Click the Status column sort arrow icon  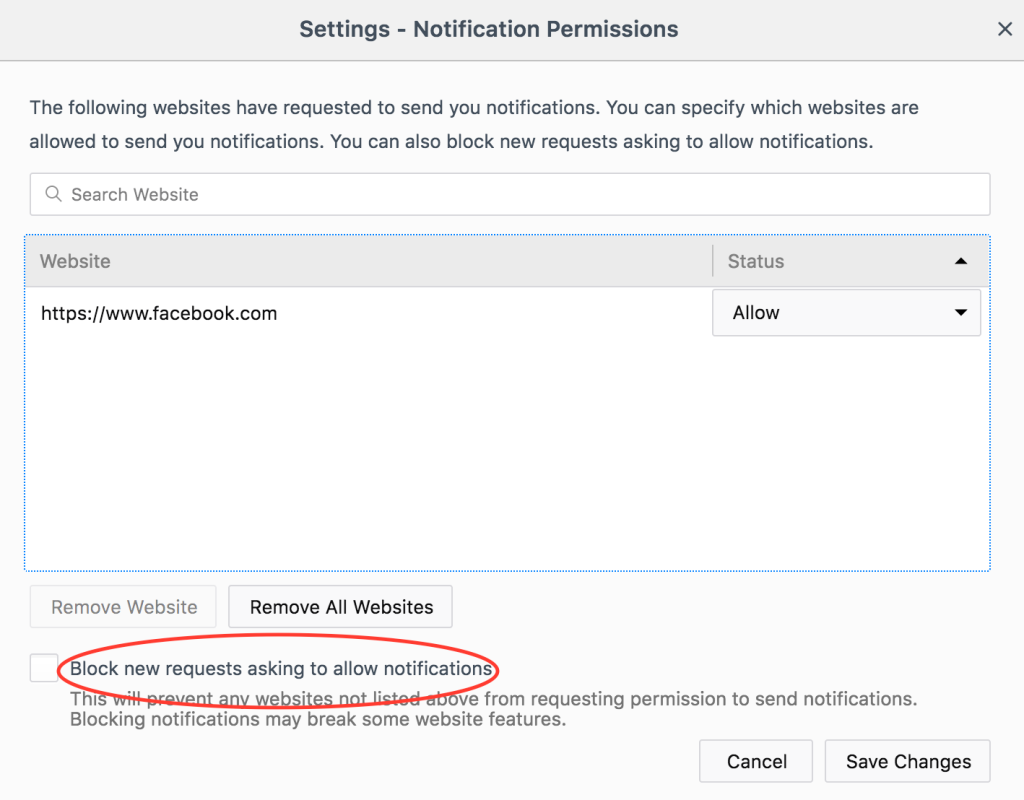click(962, 260)
